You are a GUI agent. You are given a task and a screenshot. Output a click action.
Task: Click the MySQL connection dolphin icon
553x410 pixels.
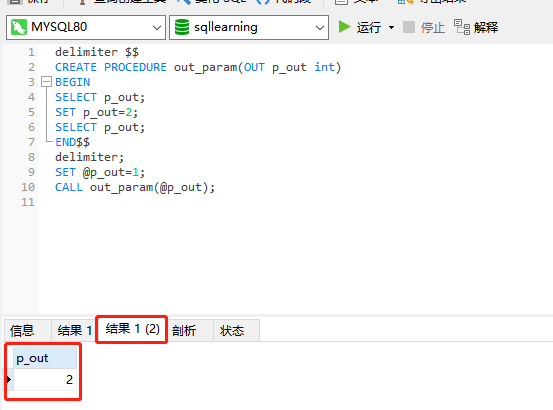(x=19, y=27)
